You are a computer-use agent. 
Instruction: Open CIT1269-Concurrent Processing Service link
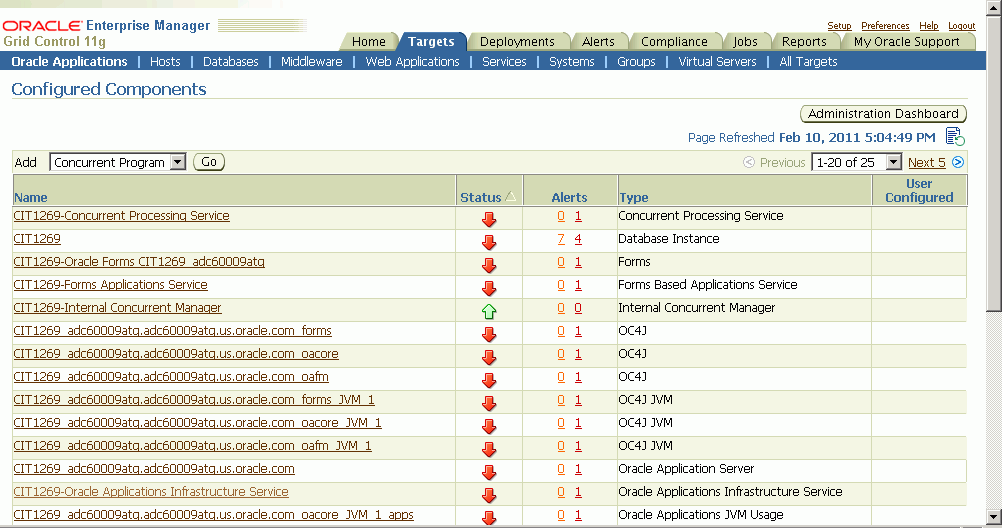coord(121,216)
